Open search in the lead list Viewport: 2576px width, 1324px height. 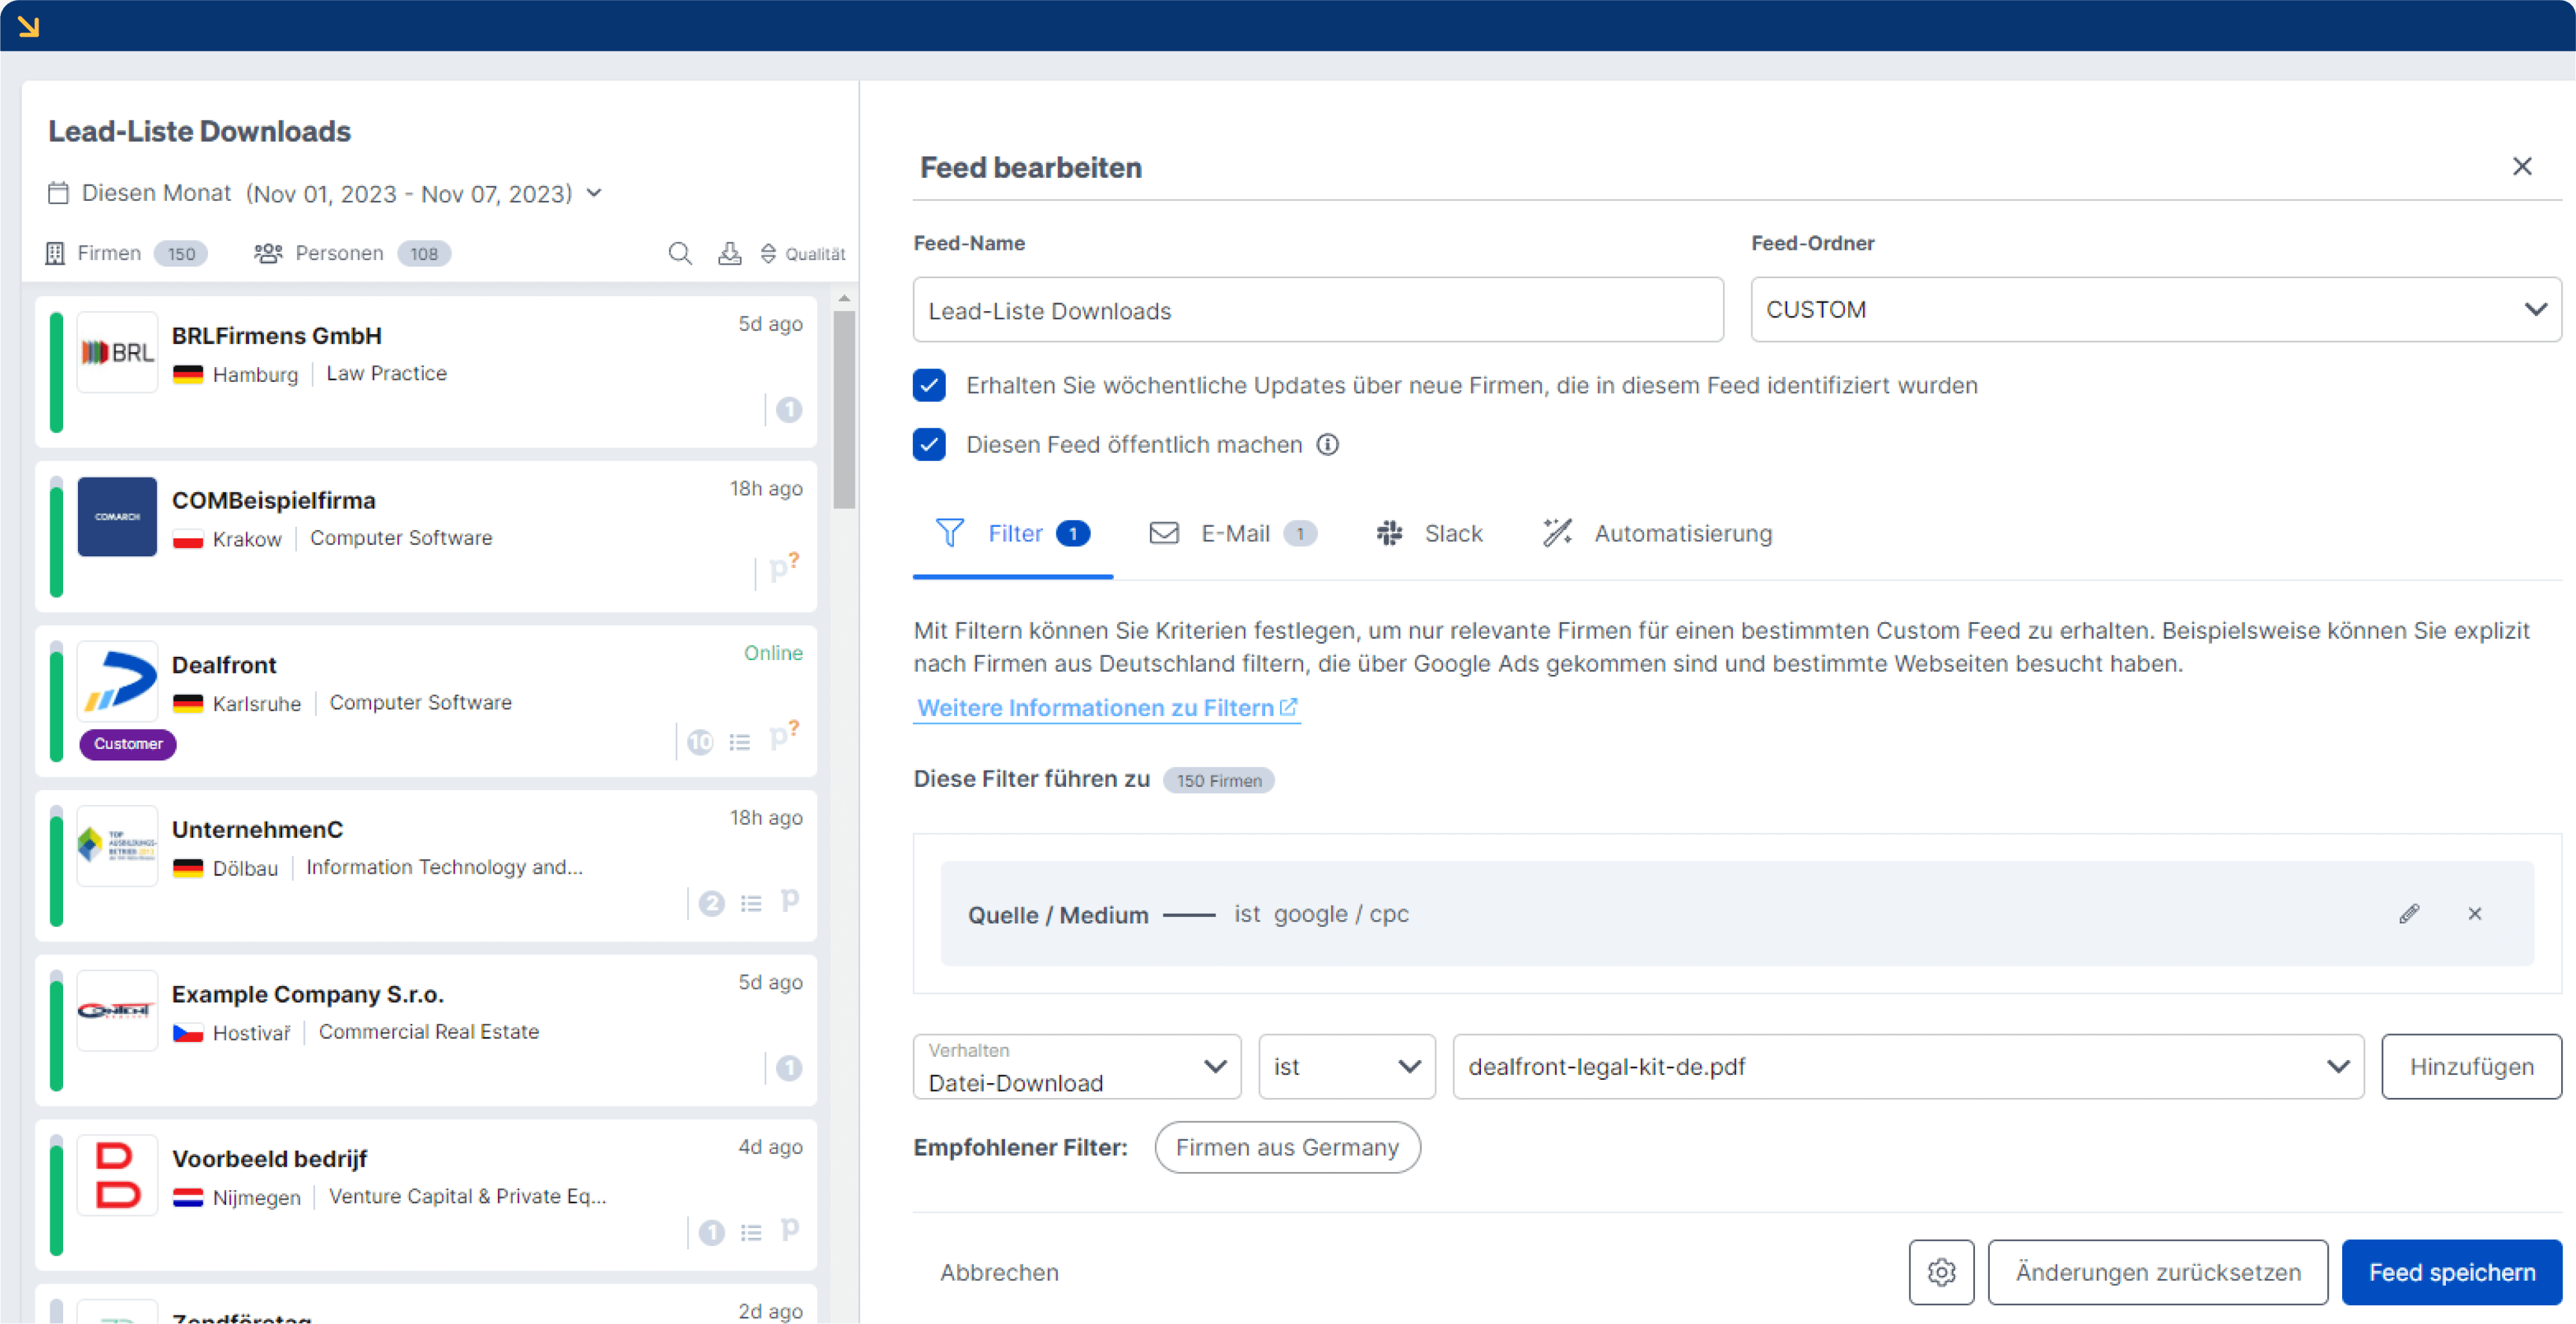680,253
